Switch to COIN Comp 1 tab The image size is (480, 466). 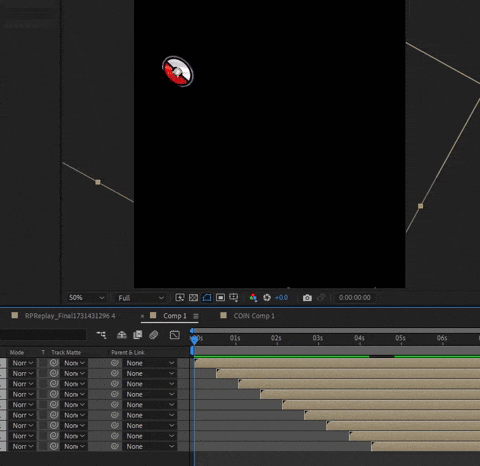pos(254,316)
